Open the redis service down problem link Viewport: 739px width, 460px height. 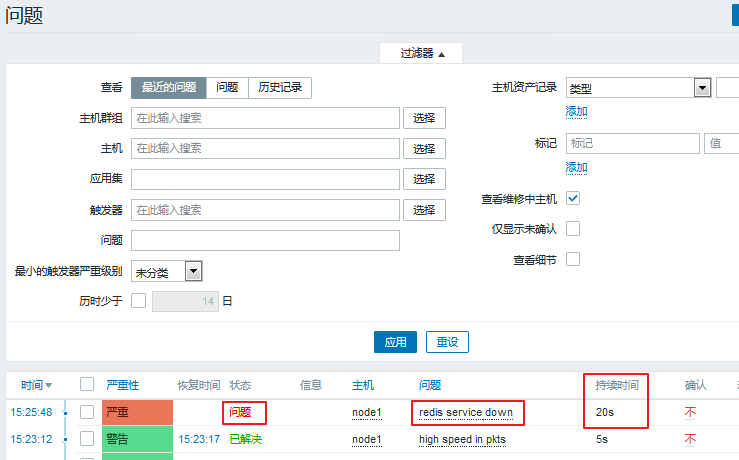pos(466,413)
